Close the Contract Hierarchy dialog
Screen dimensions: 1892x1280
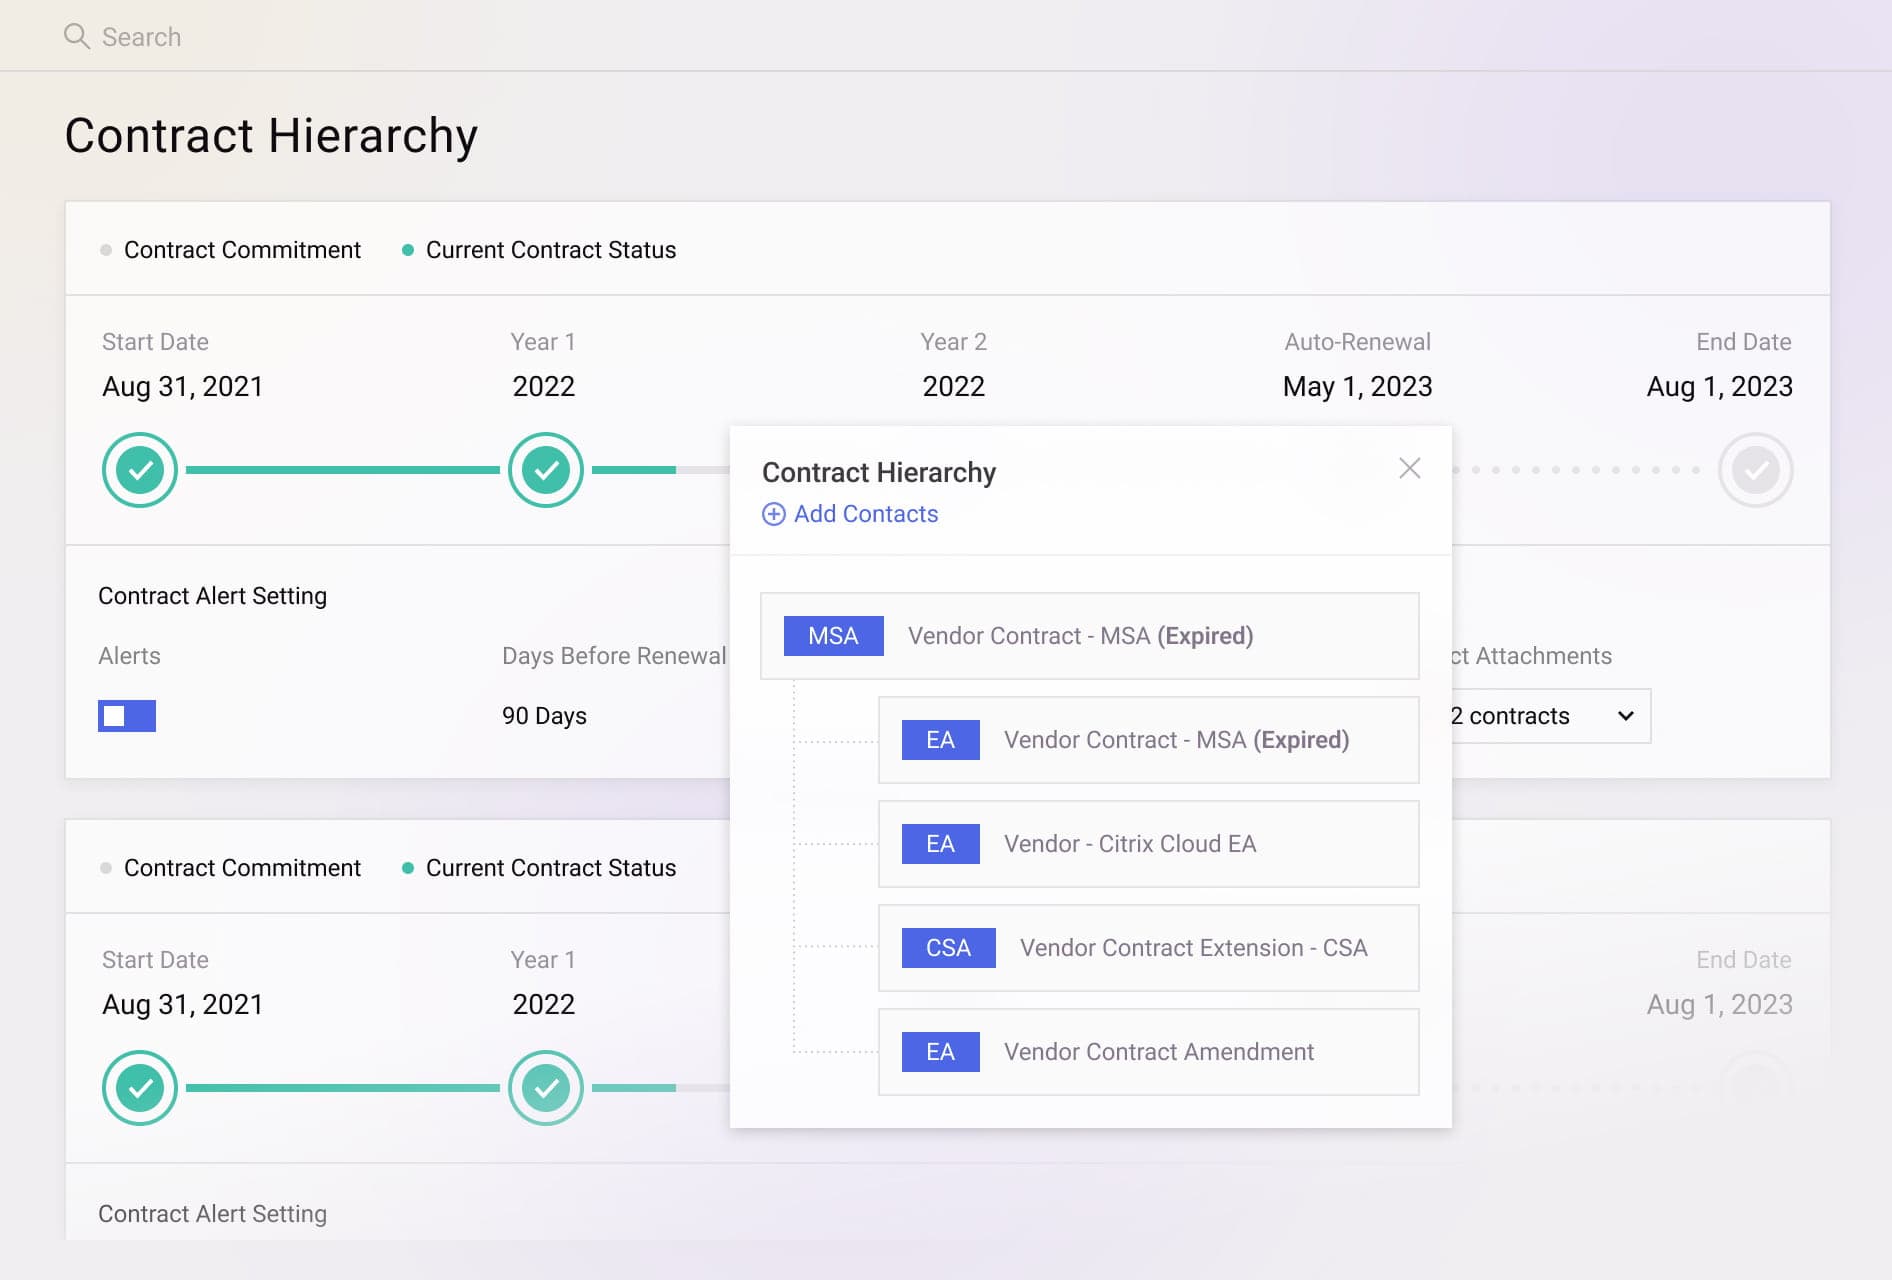coord(1410,468)
